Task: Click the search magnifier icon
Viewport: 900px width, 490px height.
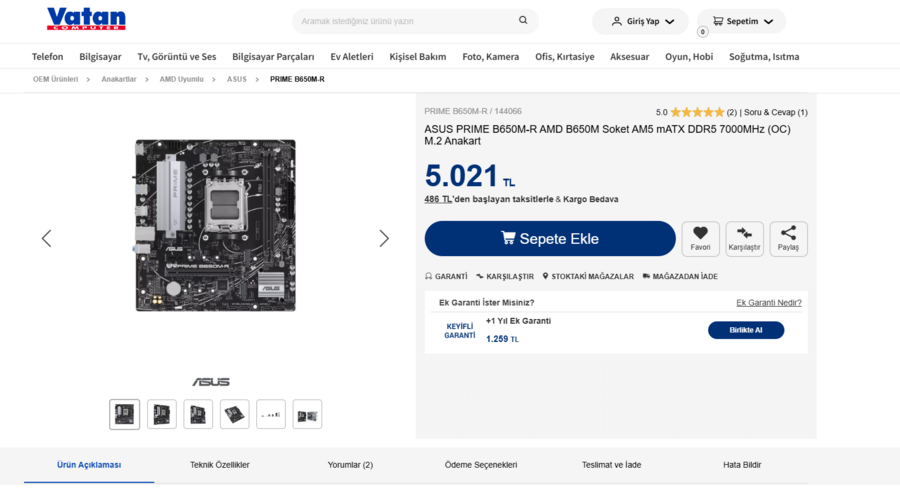Action: pos(523,21)
